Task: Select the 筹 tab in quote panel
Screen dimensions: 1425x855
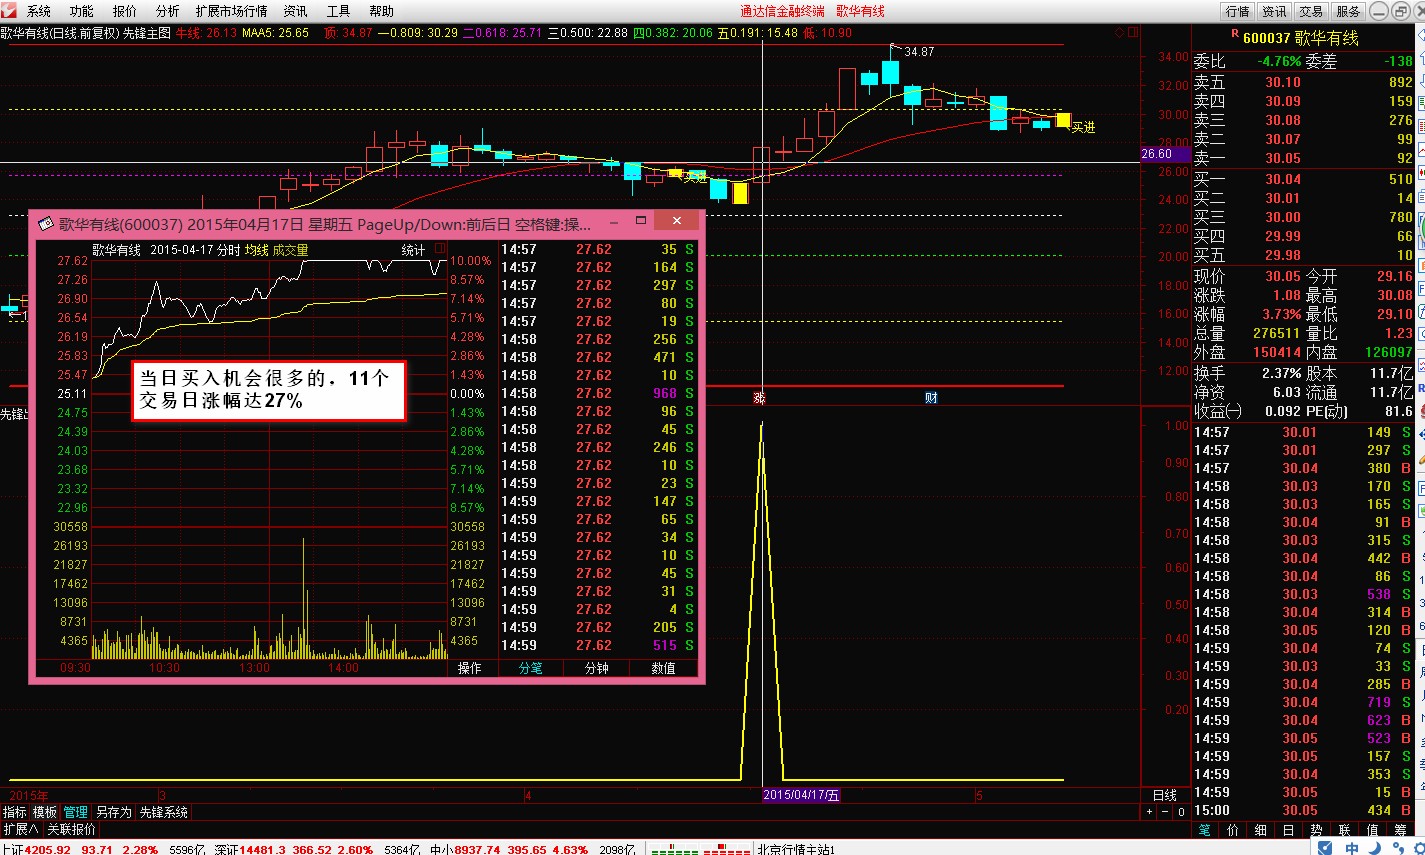Action: [1401, 830]
